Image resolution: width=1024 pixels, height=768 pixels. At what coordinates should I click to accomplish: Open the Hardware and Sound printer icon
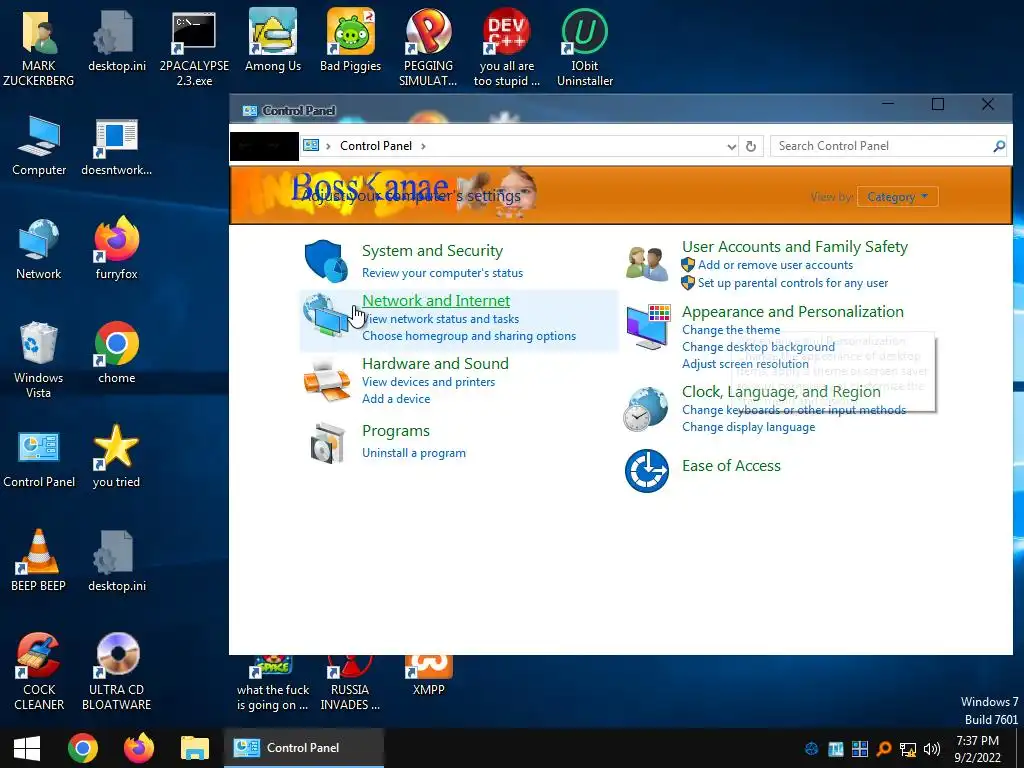[327, 381]
